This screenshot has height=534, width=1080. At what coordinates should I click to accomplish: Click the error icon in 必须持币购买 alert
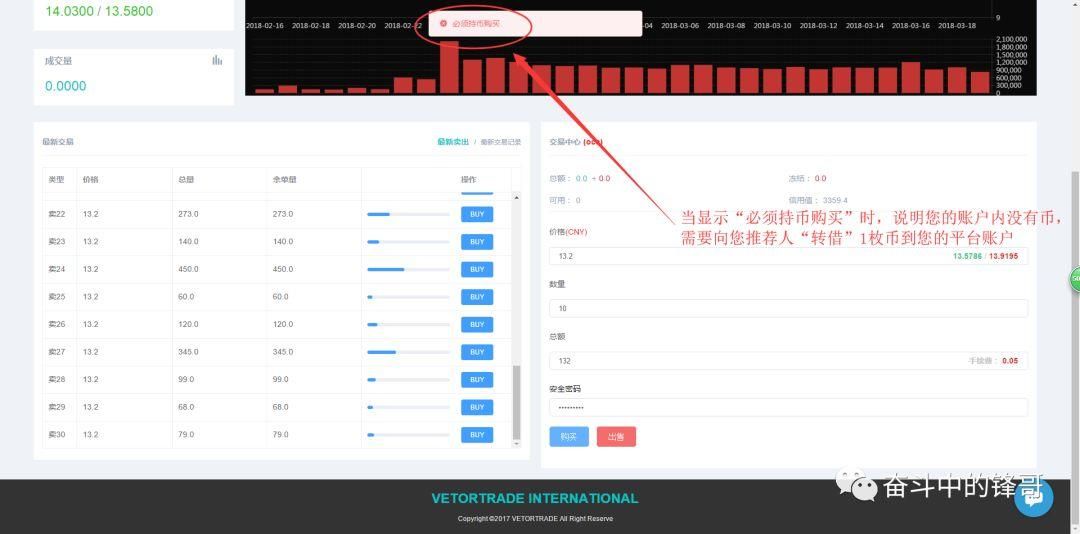443,23
